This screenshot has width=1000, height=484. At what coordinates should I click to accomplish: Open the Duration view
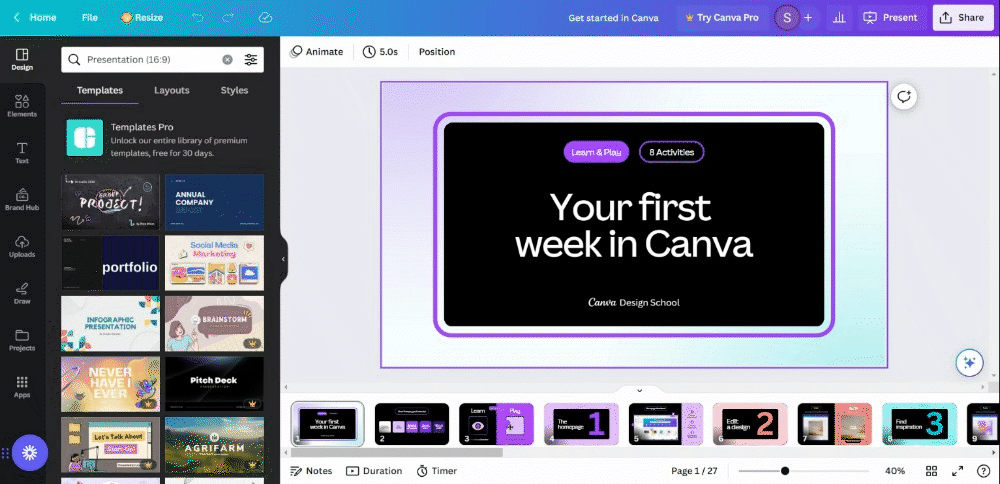click(x=374, y=471)
